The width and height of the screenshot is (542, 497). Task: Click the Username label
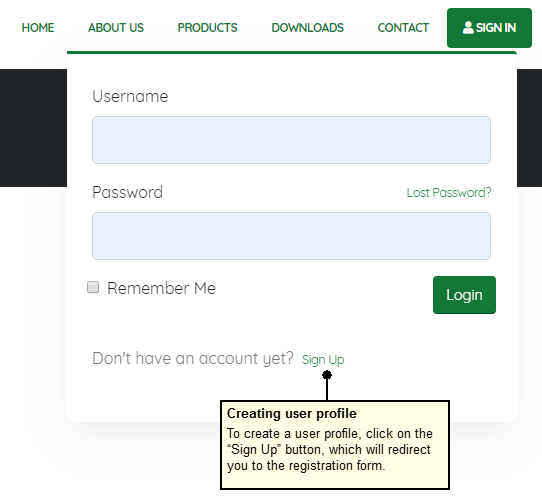point(130,96)
